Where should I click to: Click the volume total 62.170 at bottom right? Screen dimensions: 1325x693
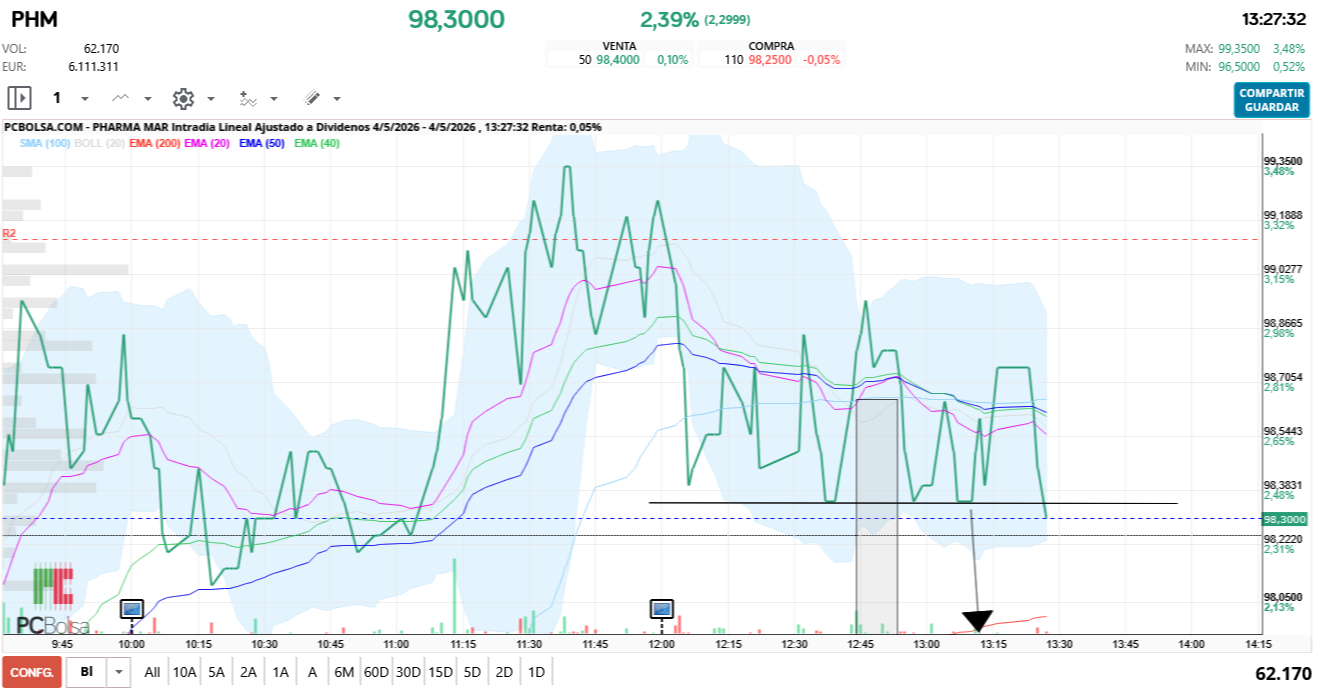(x=1283, y=674)
